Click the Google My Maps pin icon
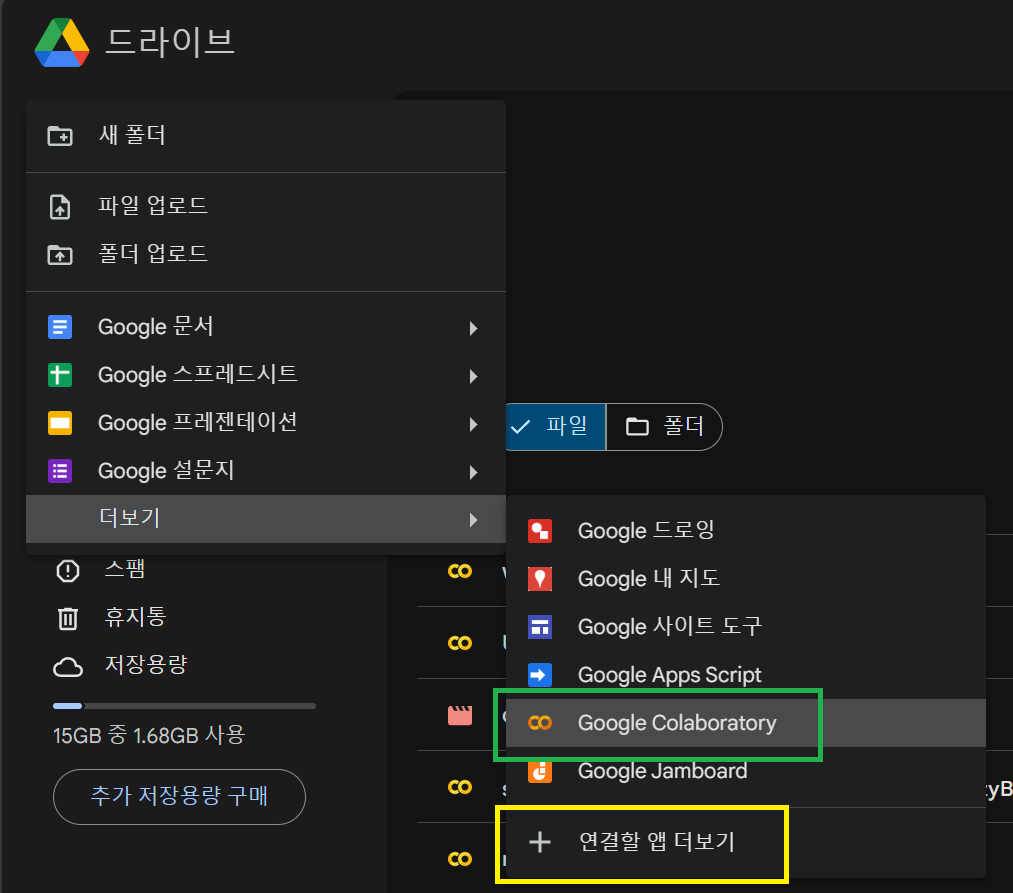 [540, 579]
